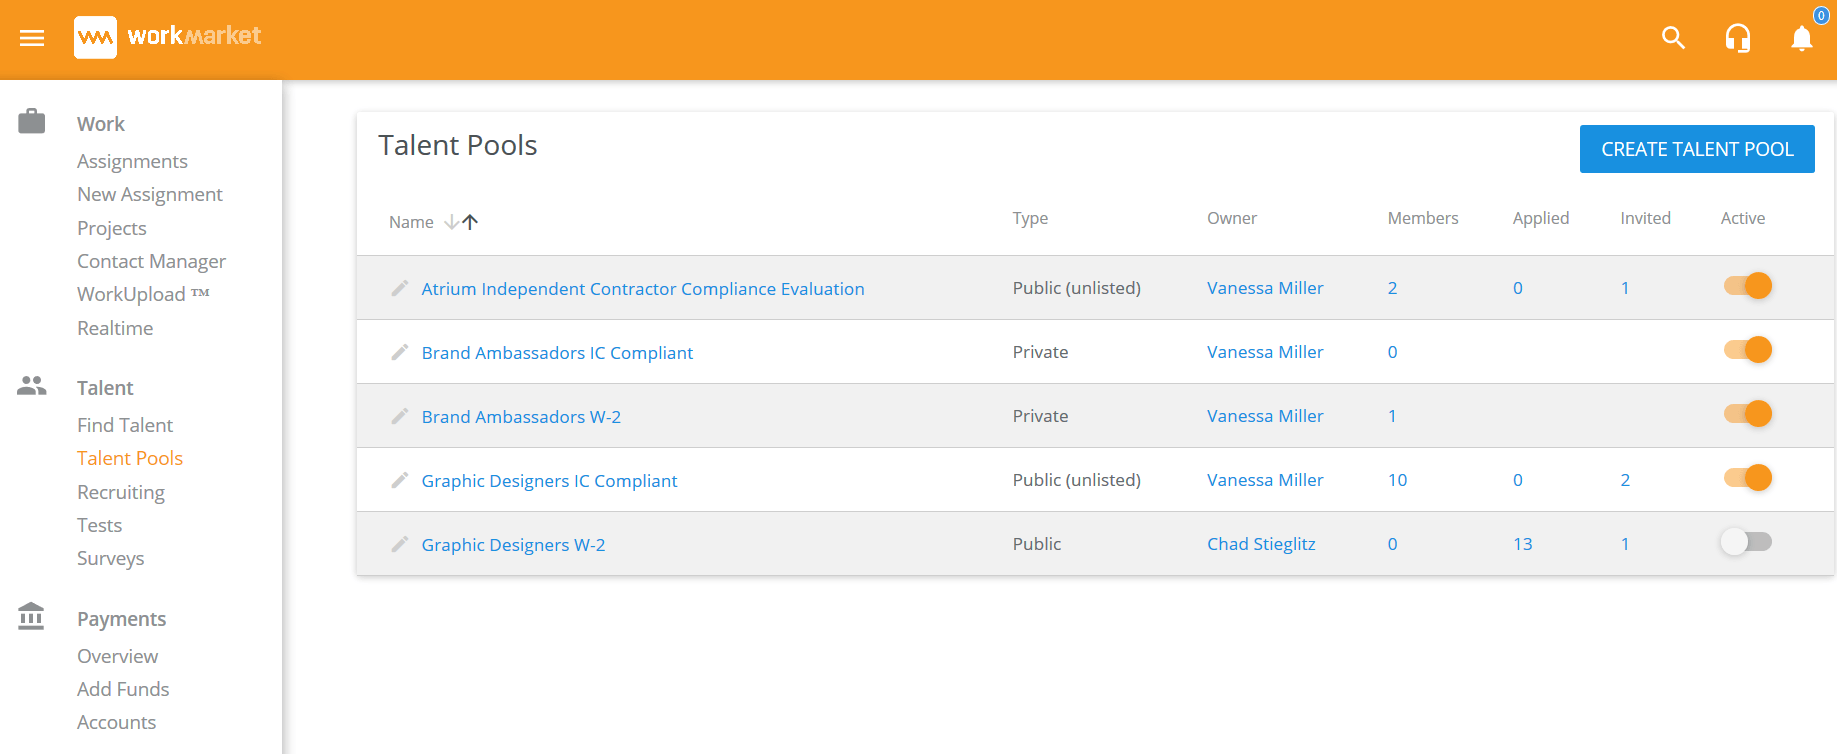Open Assignments in the Work menu
The width and height of the screenshot is (1837, 754).
pyautogui.click(x=132, y=161)
